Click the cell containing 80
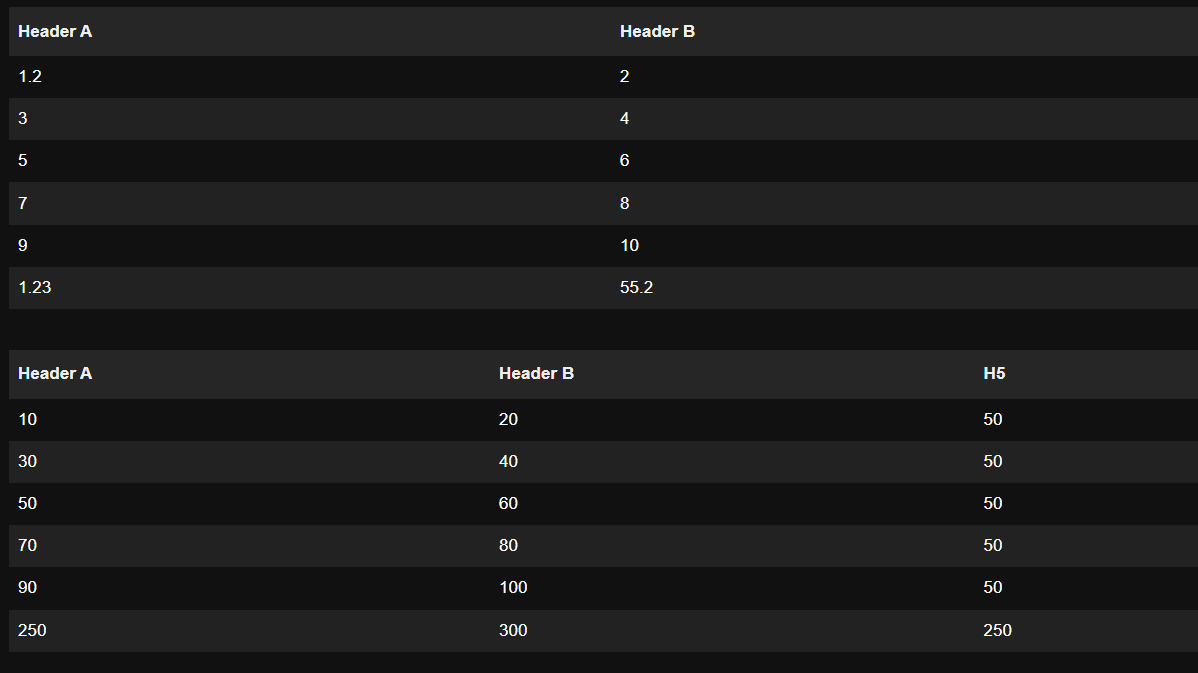 [508, 545]
